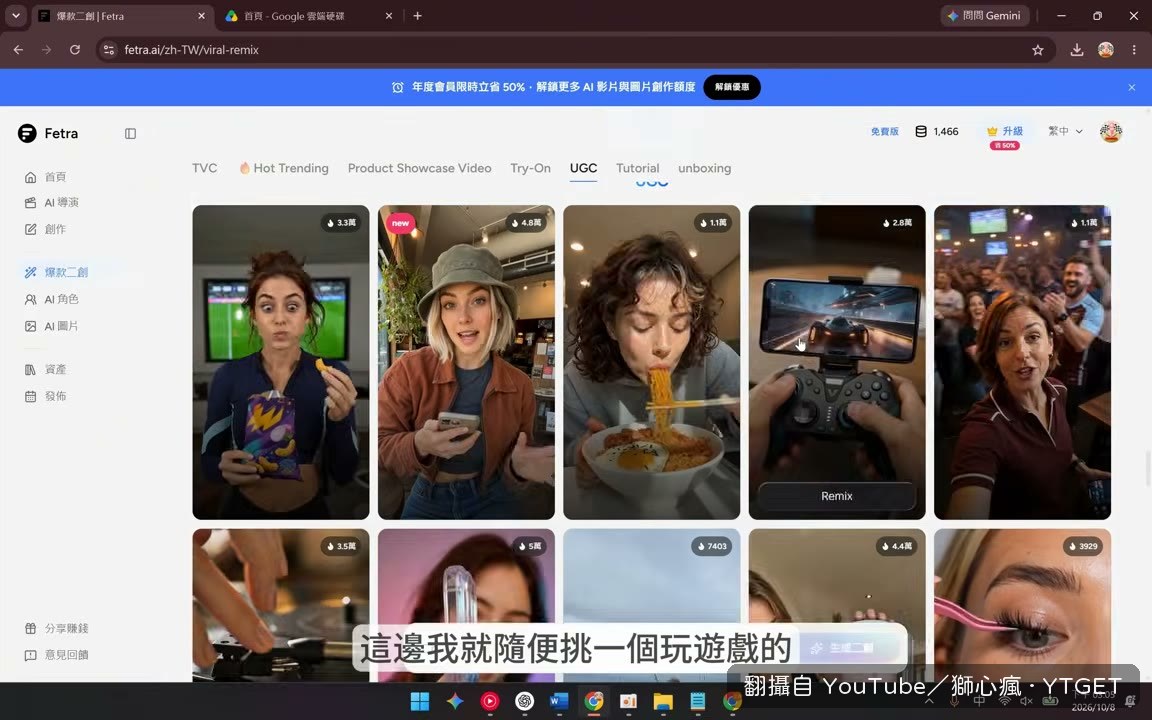Click the 升級 upgrade button

[1005, 132]
